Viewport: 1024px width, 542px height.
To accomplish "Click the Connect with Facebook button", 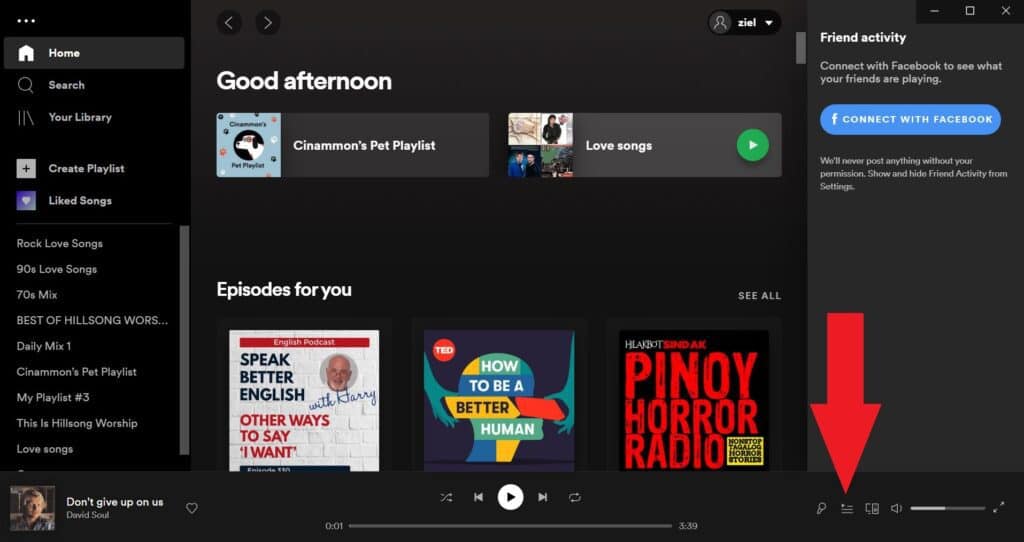I will click(x=910, y=119).
